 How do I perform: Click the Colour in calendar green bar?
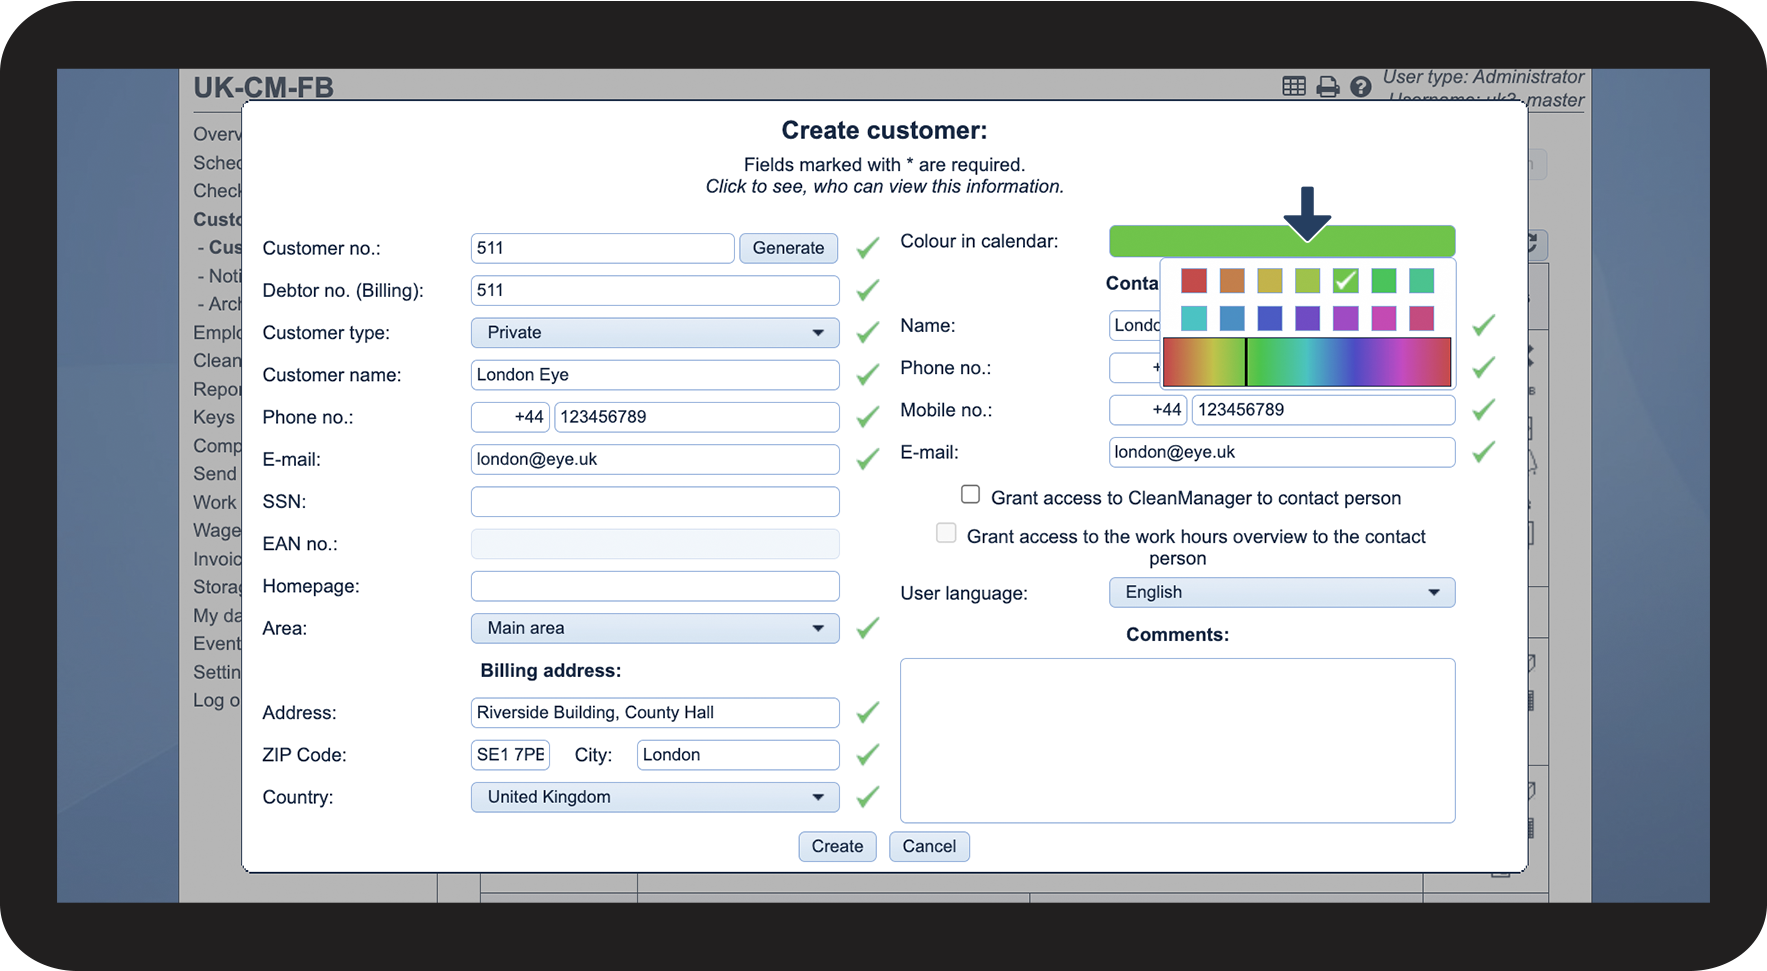click(x=1282, y=241)
